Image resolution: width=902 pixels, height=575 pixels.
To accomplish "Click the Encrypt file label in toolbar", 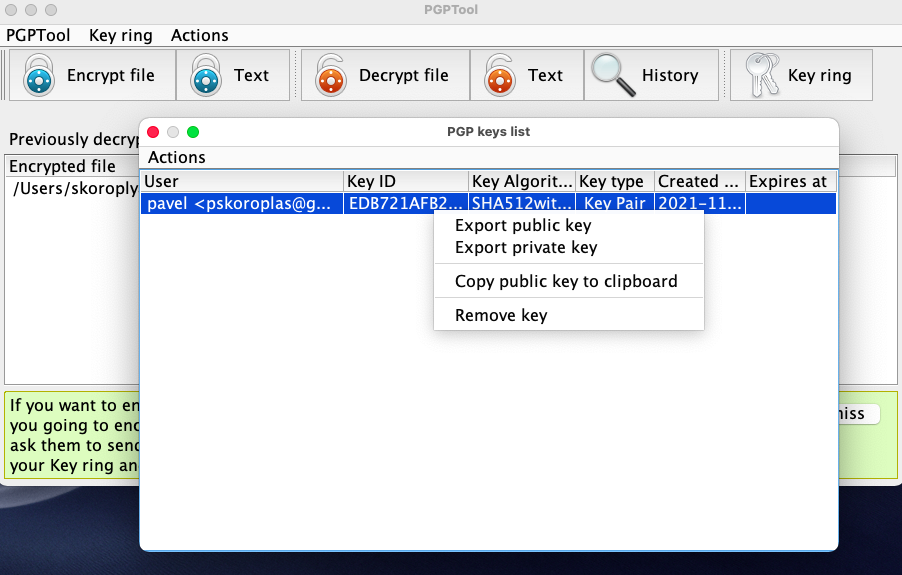I will click(x=110, y=75).
